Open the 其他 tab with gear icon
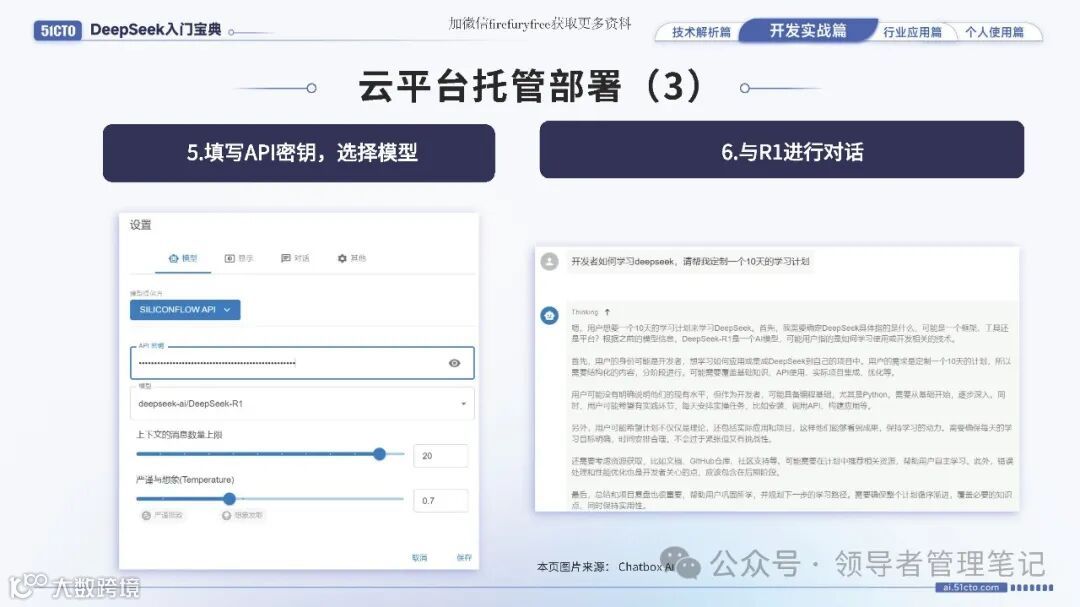 352,258
